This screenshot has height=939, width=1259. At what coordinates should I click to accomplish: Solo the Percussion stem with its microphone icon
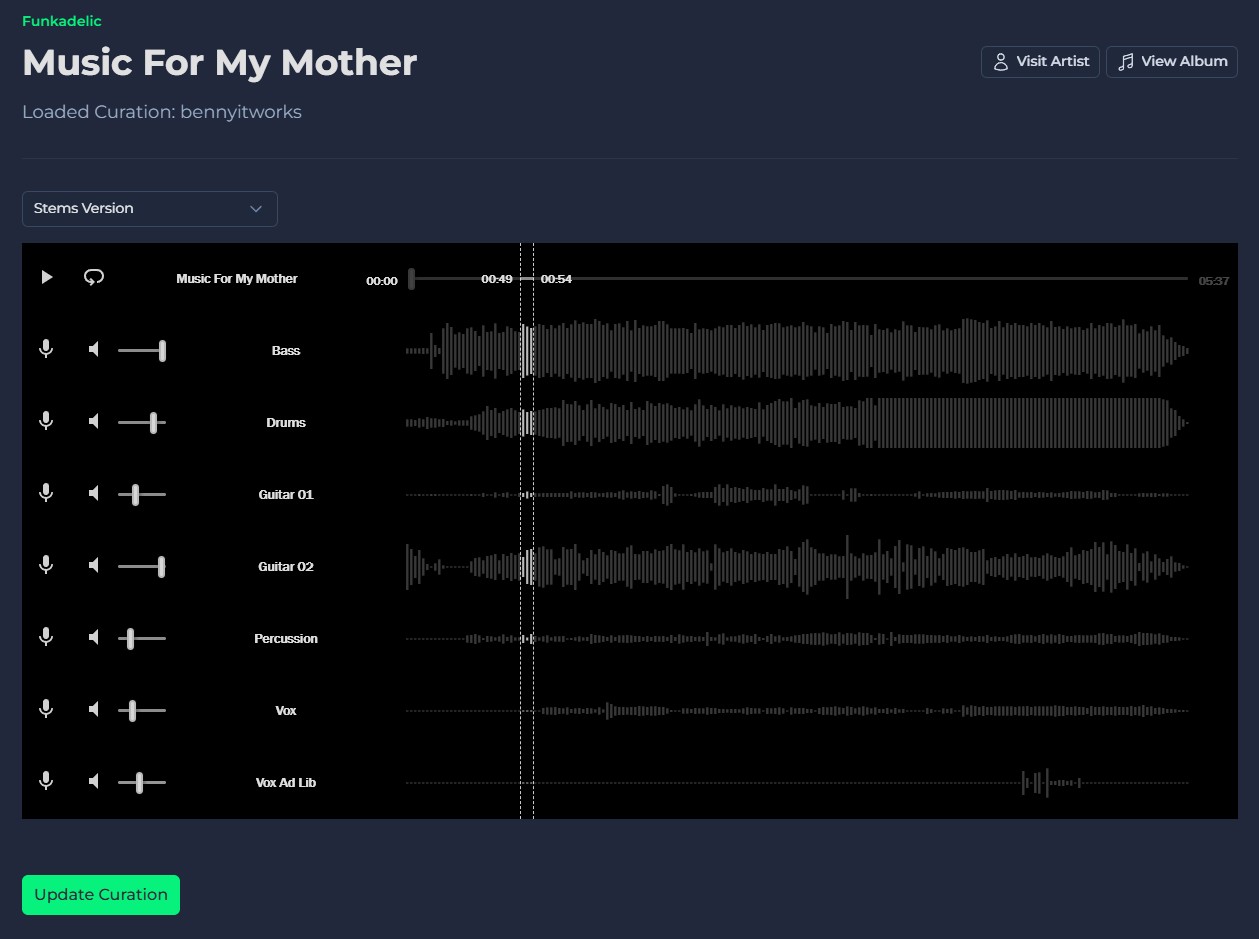point(46,637)
